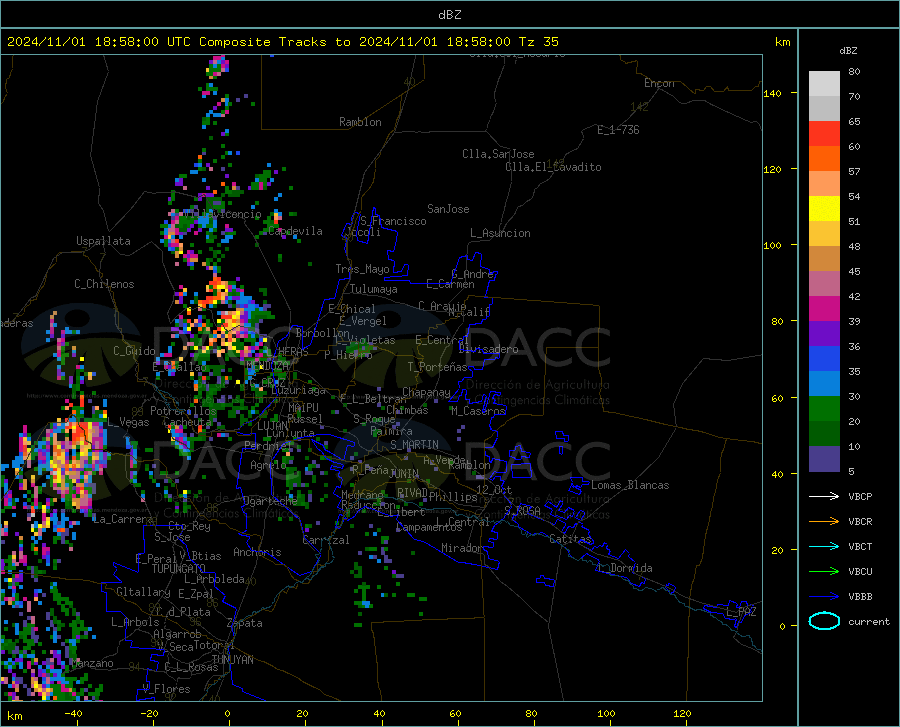This screenshot has width=900, height=727.
Task: Click the 'Tz 35' threshold text
Action: 538,42
